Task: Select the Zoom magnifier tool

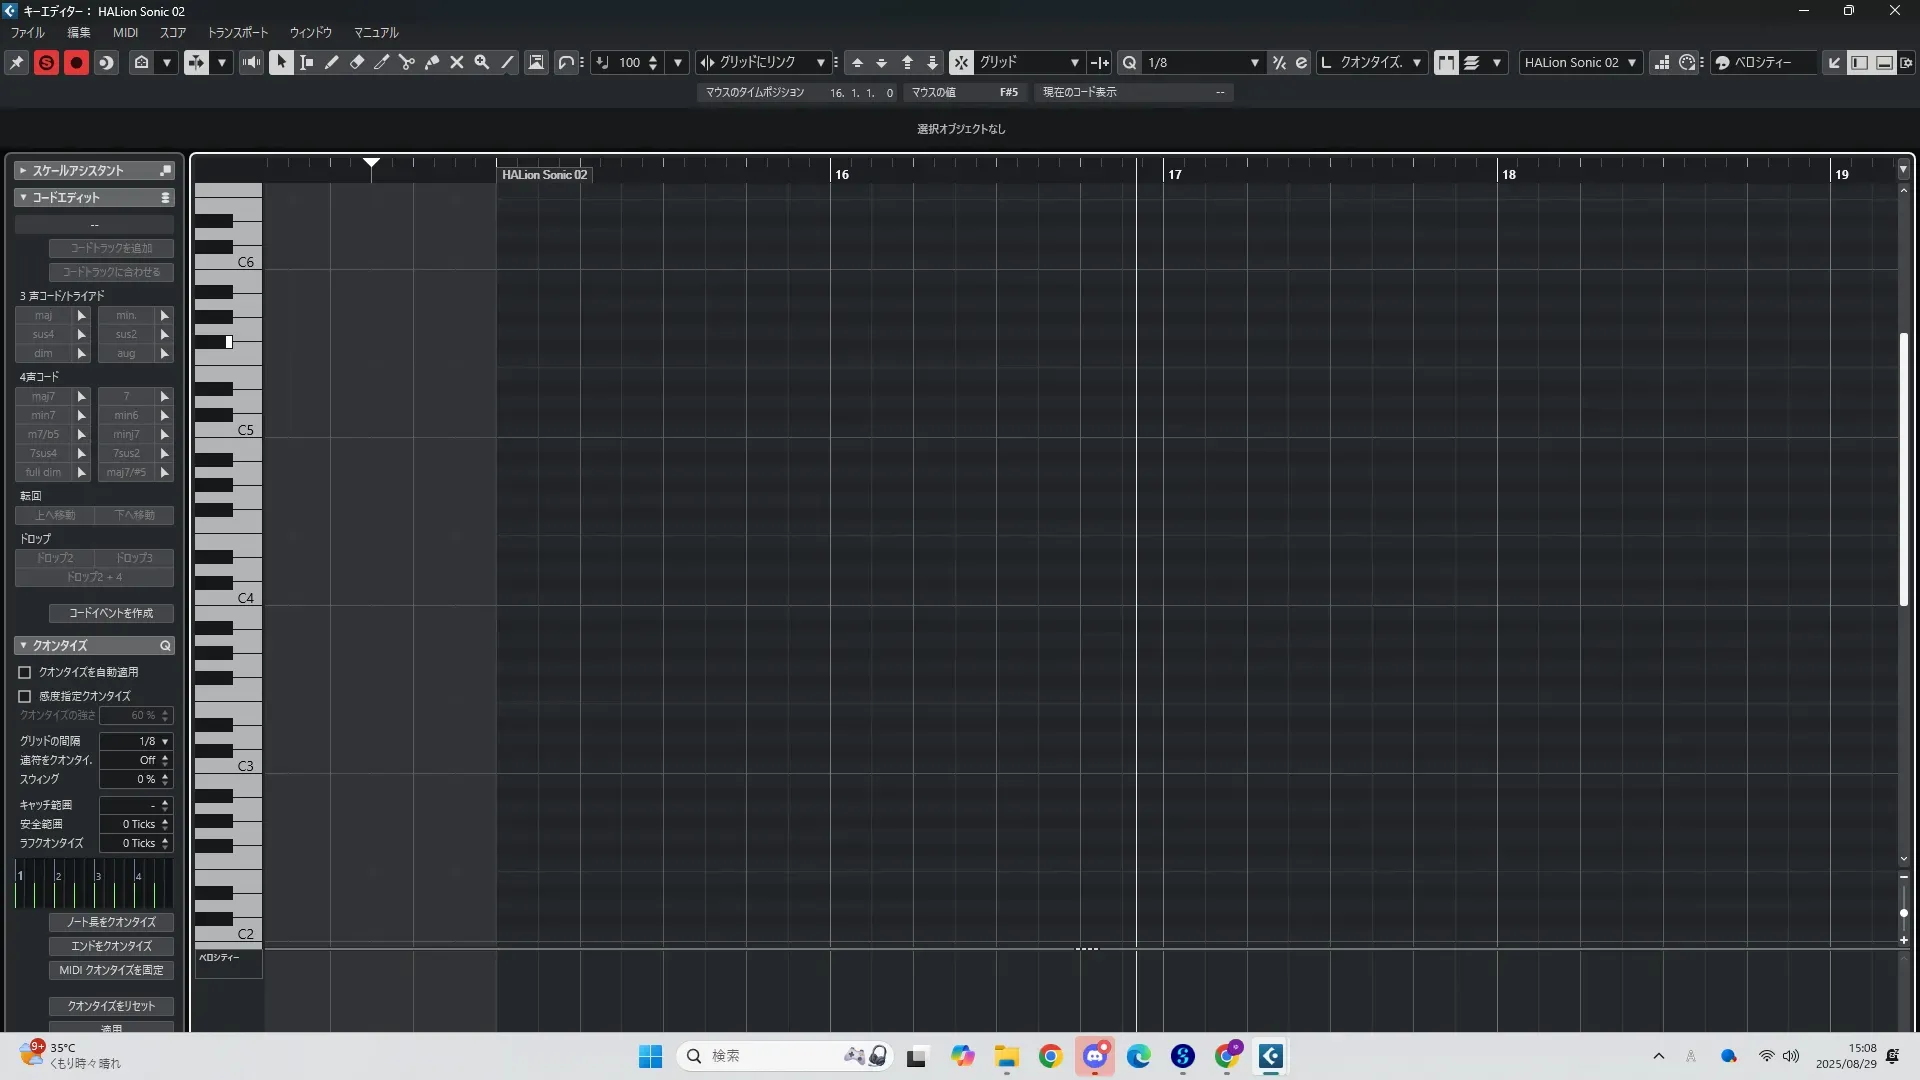Action: click(482, 62)
